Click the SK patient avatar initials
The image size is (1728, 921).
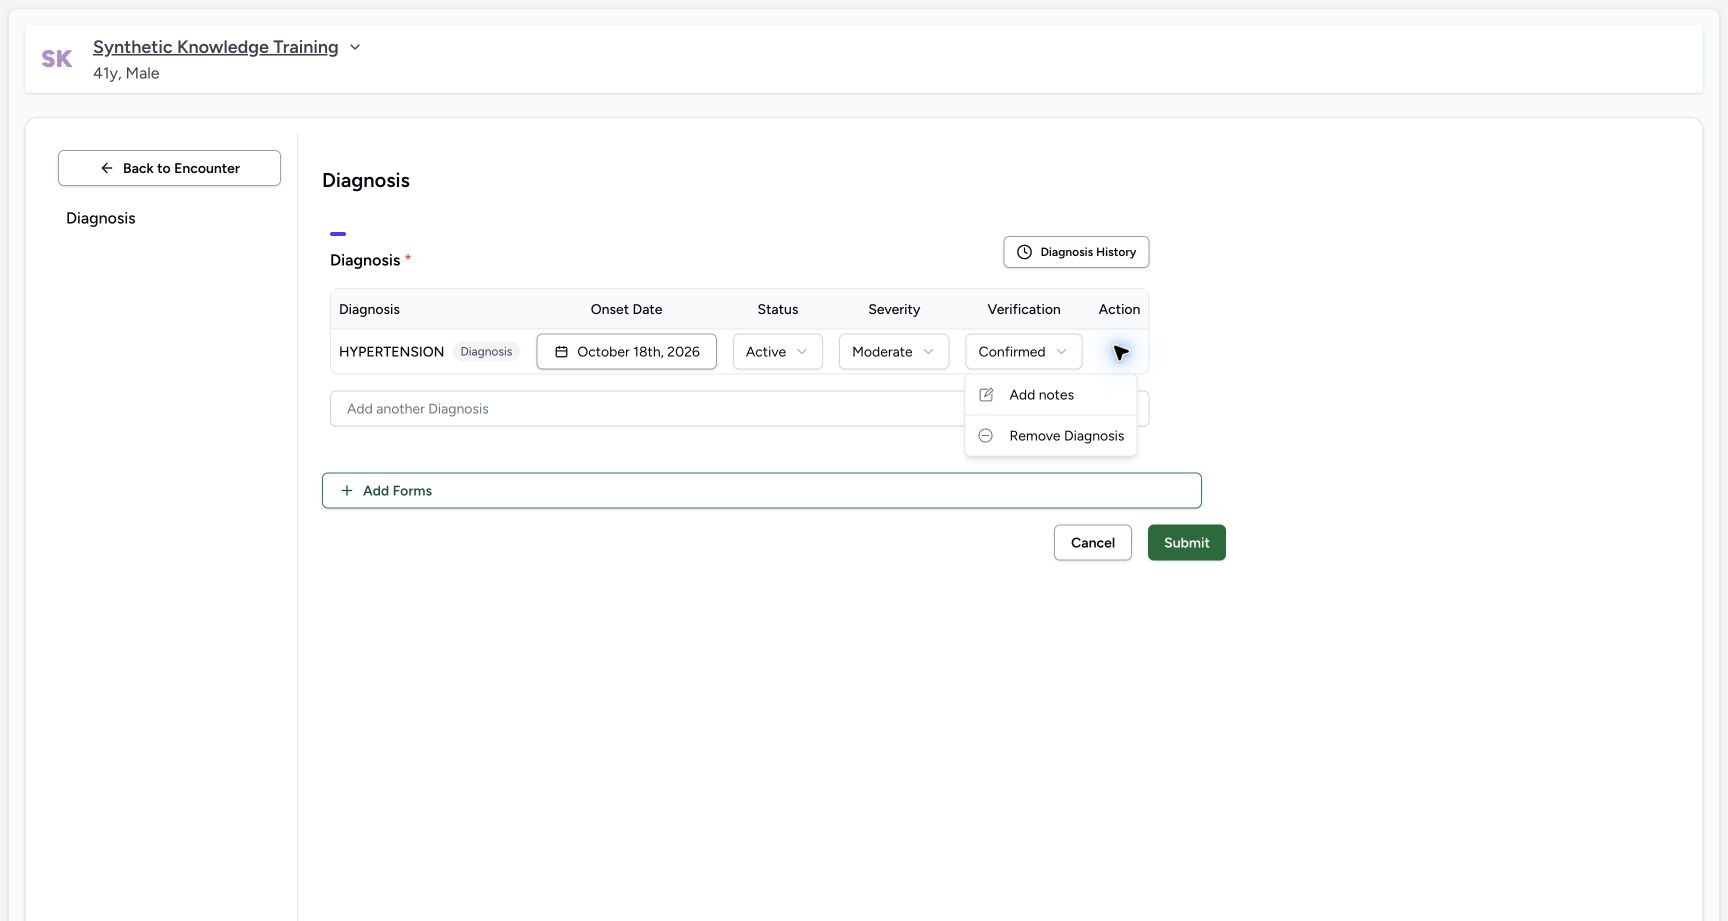57,59
